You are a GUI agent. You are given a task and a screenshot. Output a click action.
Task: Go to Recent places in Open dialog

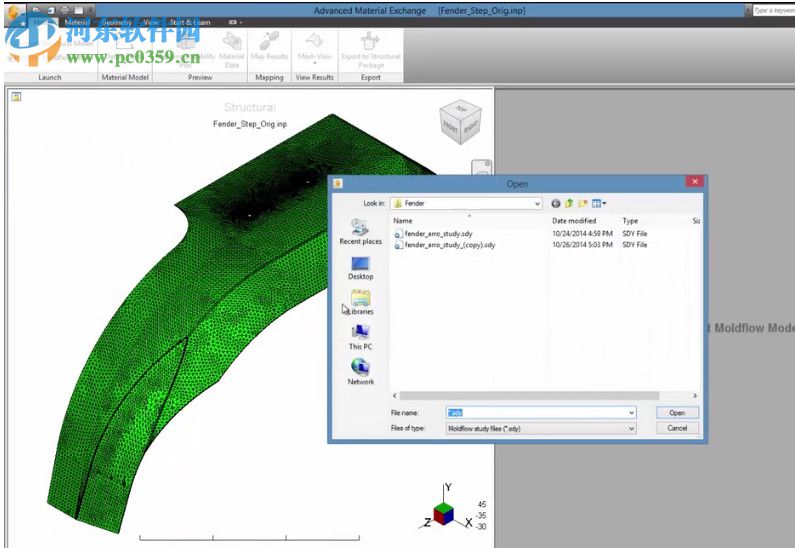pos(360,232)
